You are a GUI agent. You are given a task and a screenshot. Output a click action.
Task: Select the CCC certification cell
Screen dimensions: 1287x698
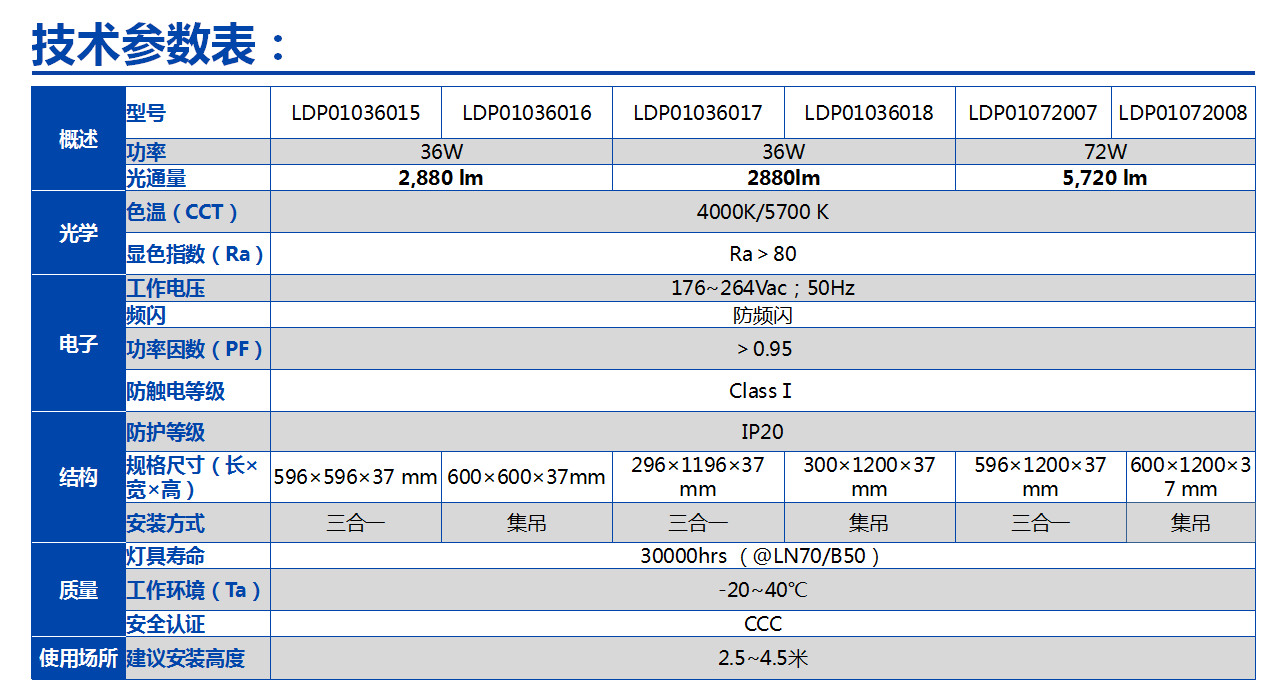point(762,624)
